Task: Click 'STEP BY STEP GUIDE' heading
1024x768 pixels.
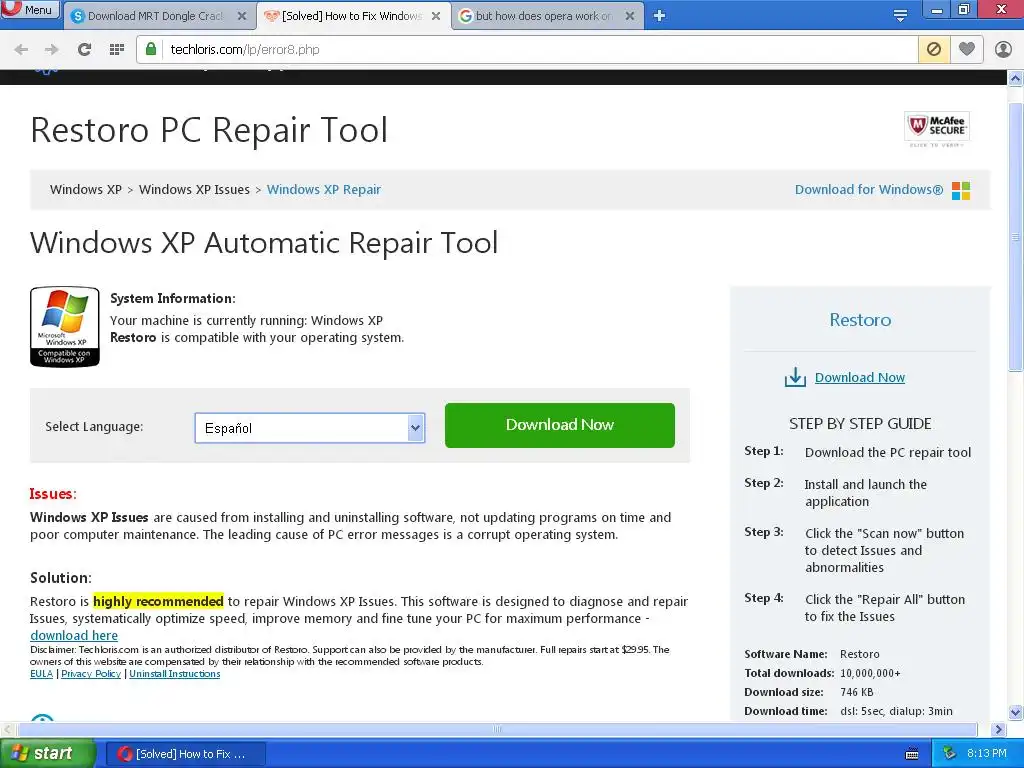Action: click(860, 424)
